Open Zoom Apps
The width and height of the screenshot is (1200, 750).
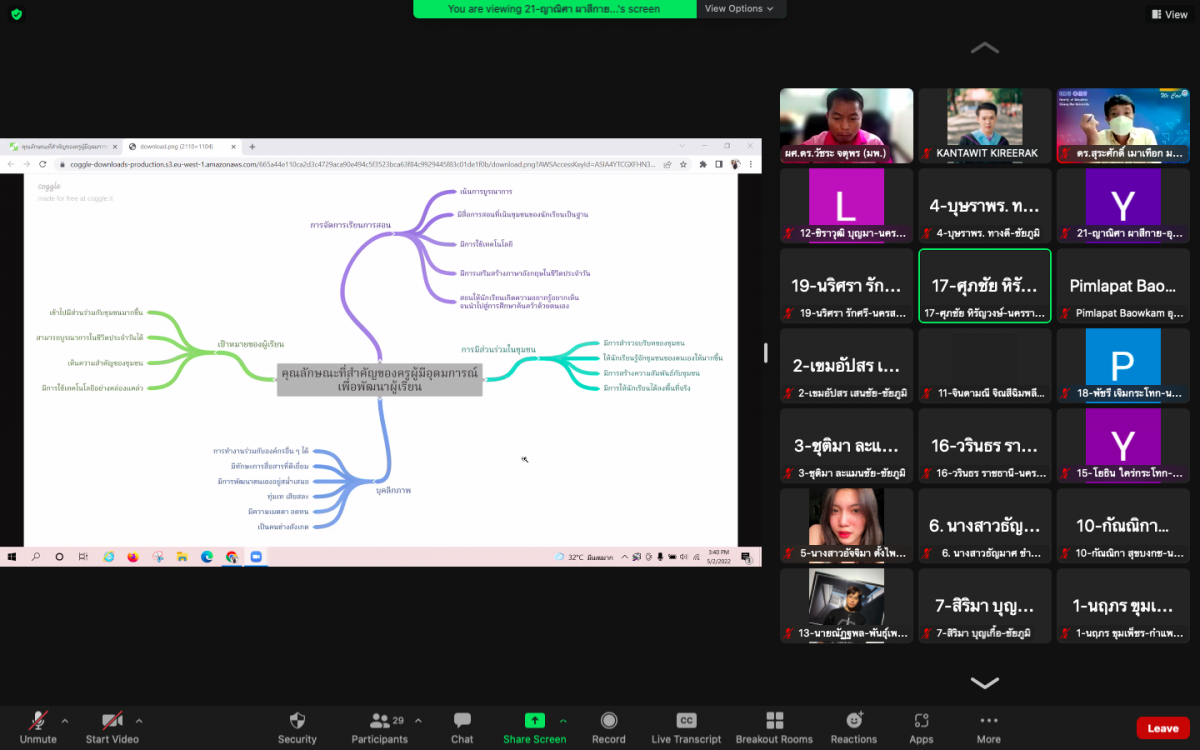pyautogui.click(x=921, y=727)
